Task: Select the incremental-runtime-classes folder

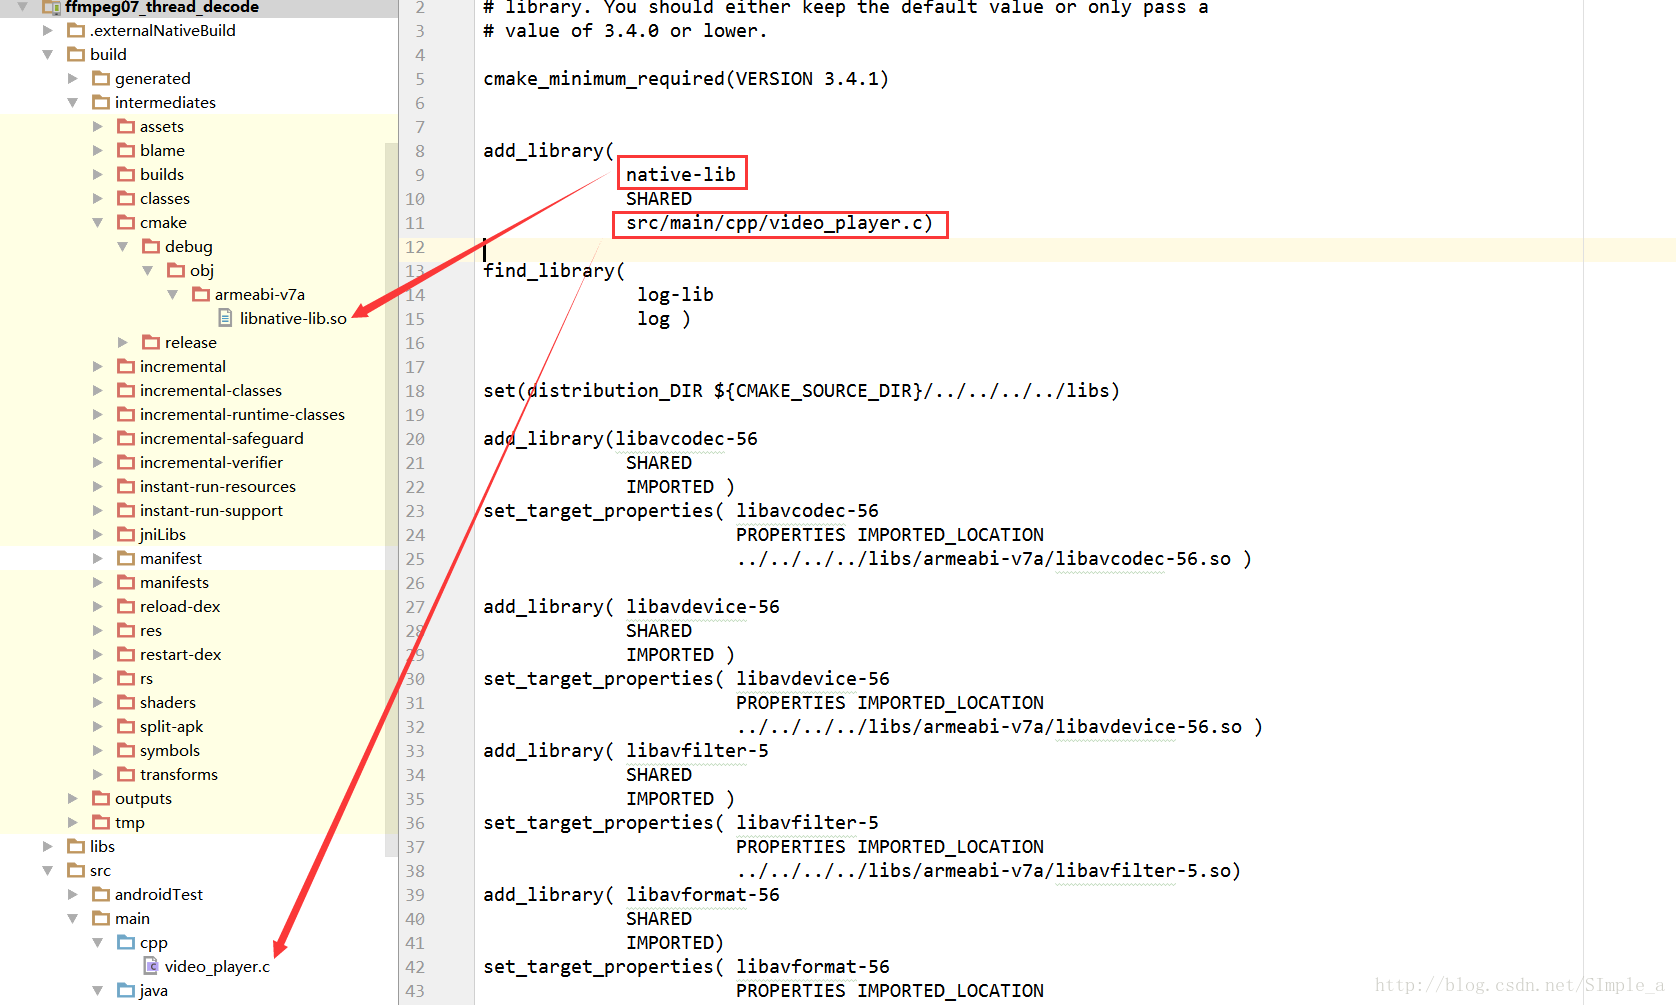Action: pos(242,414)
